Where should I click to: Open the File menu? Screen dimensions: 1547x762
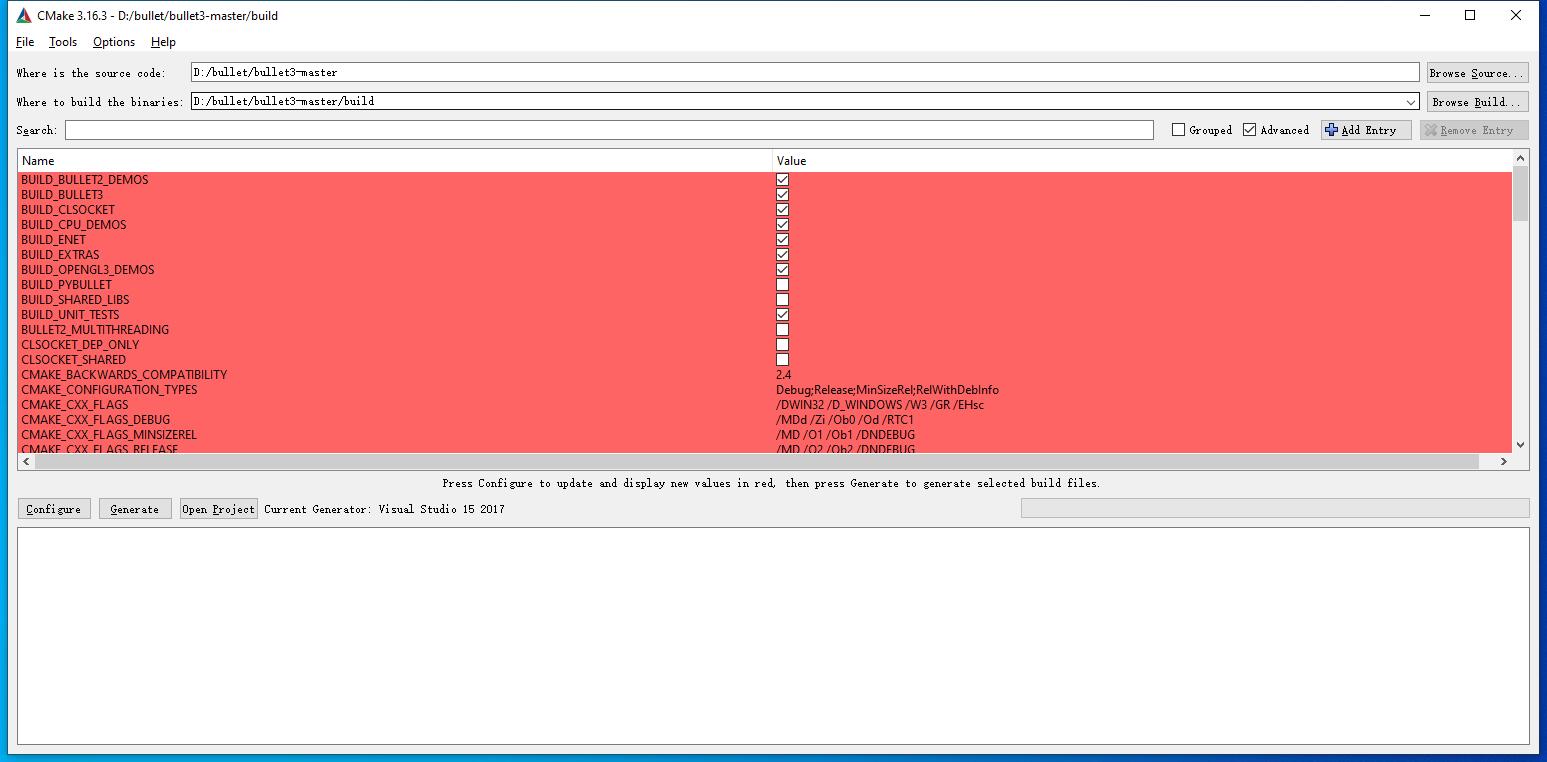pyautogui.click(x=24, y=42)
